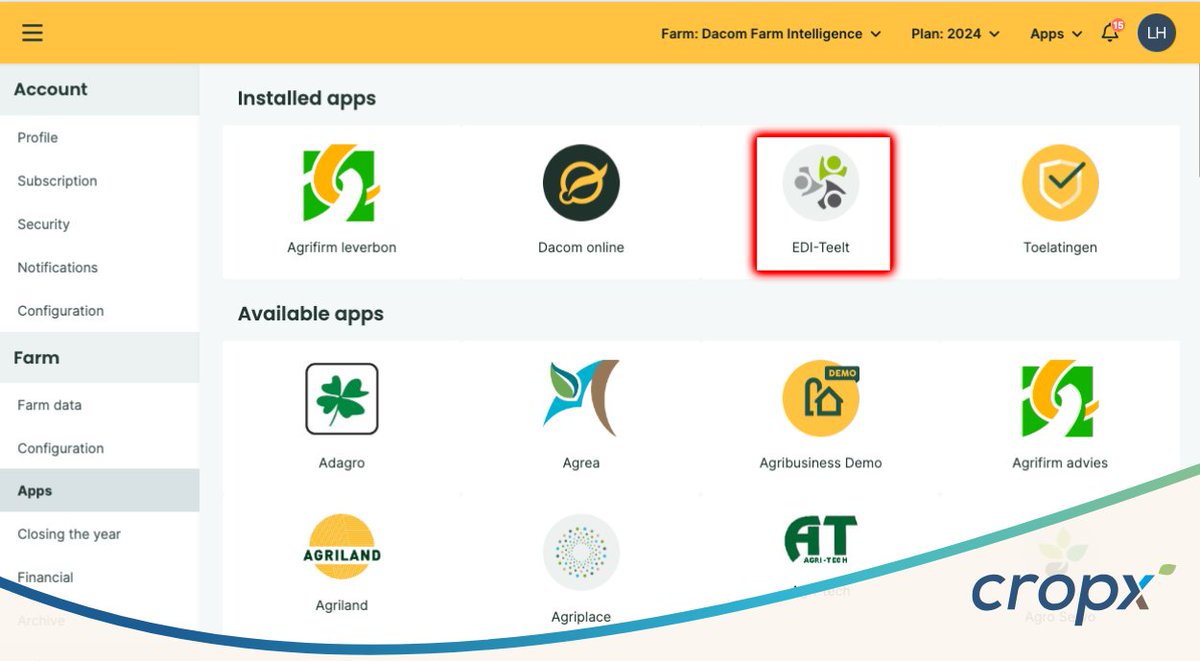Click the Agribusiness Demo label
The image size is (1200, 661).
click(821, 463)
